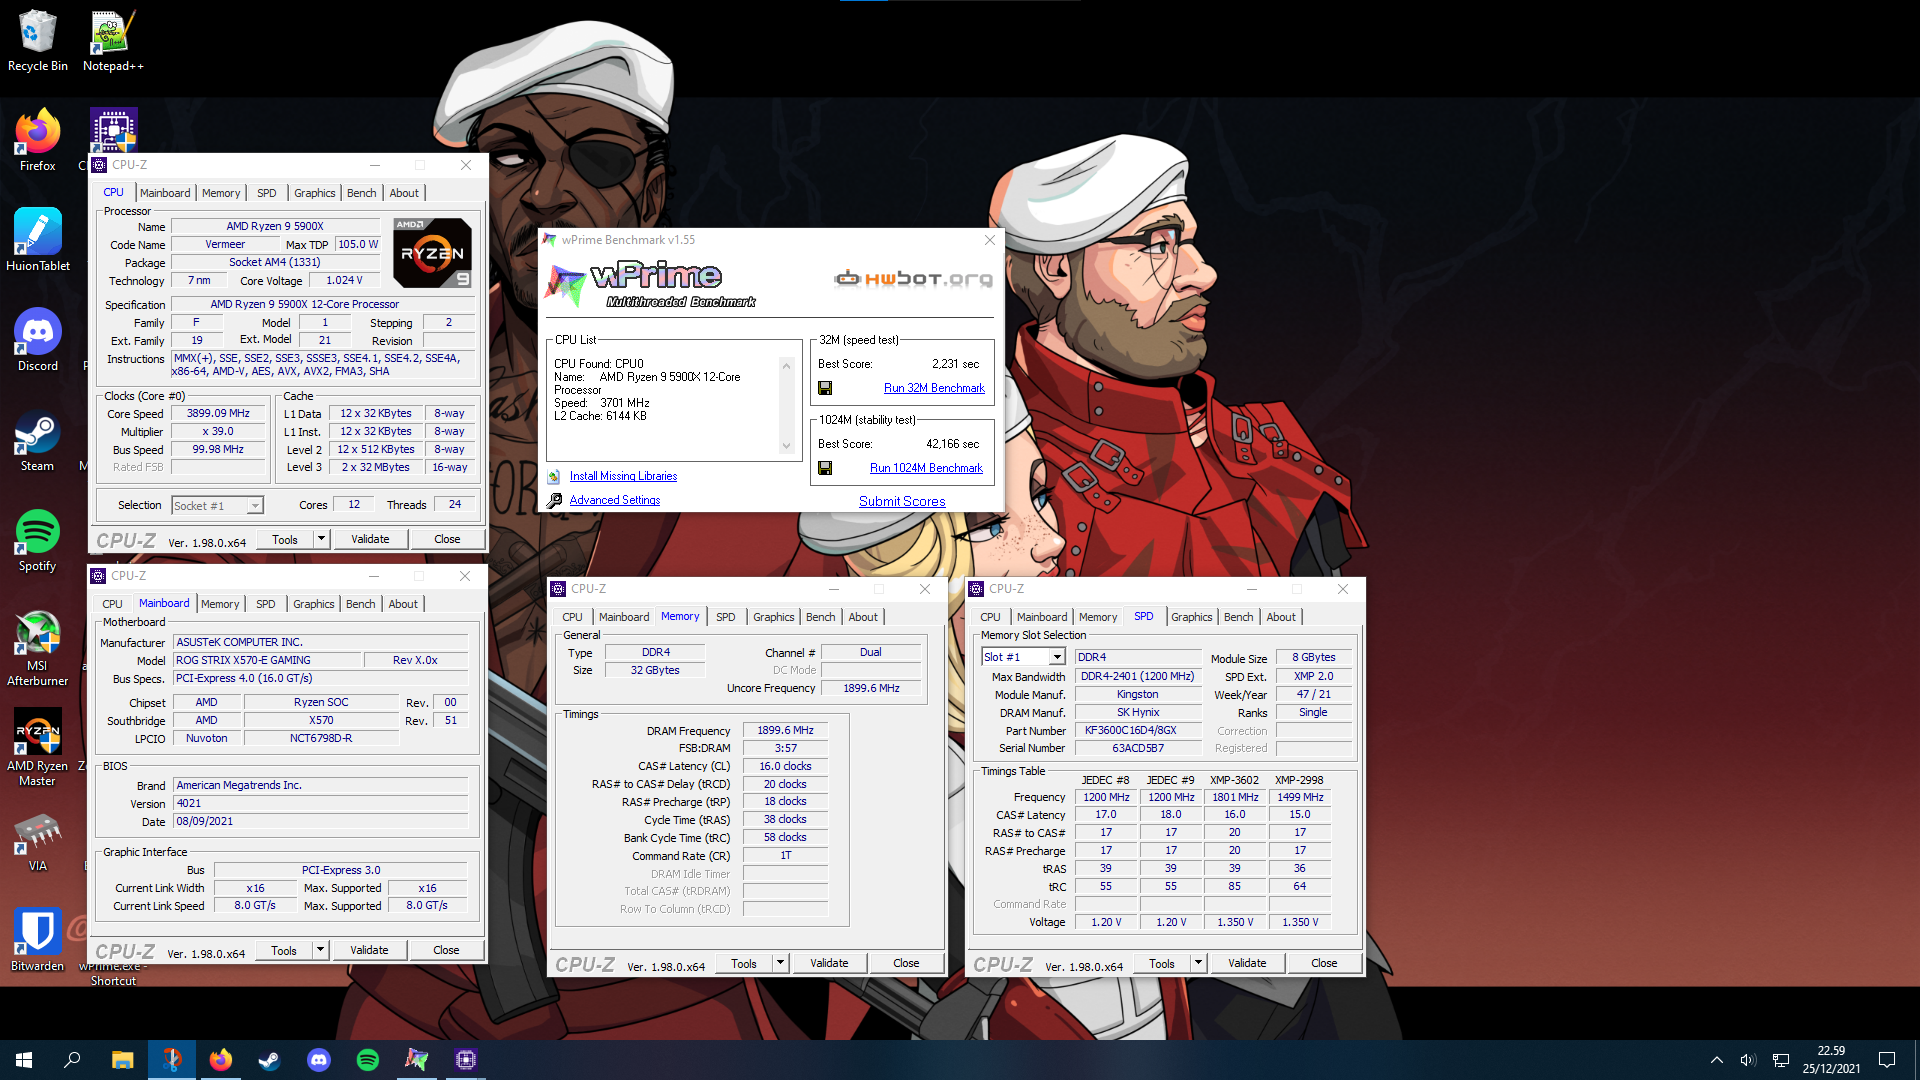The image size is (1920, 1080).
Task: Open the Windows Start menu
Action: [x=24, y=1060]
